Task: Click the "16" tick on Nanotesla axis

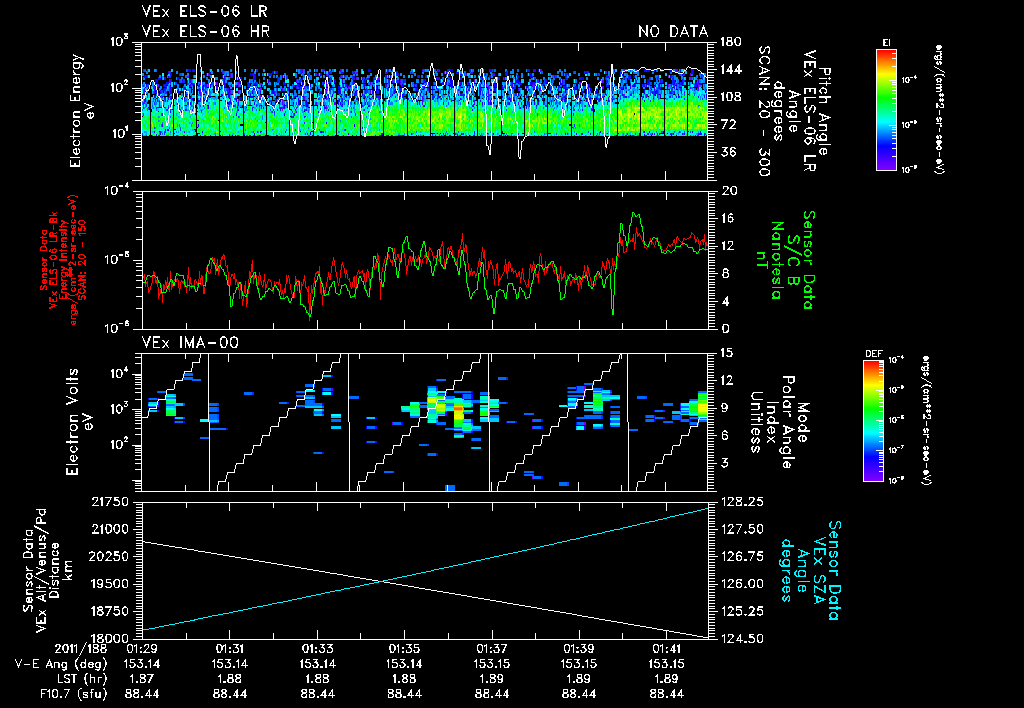Action: pos(728,218)
